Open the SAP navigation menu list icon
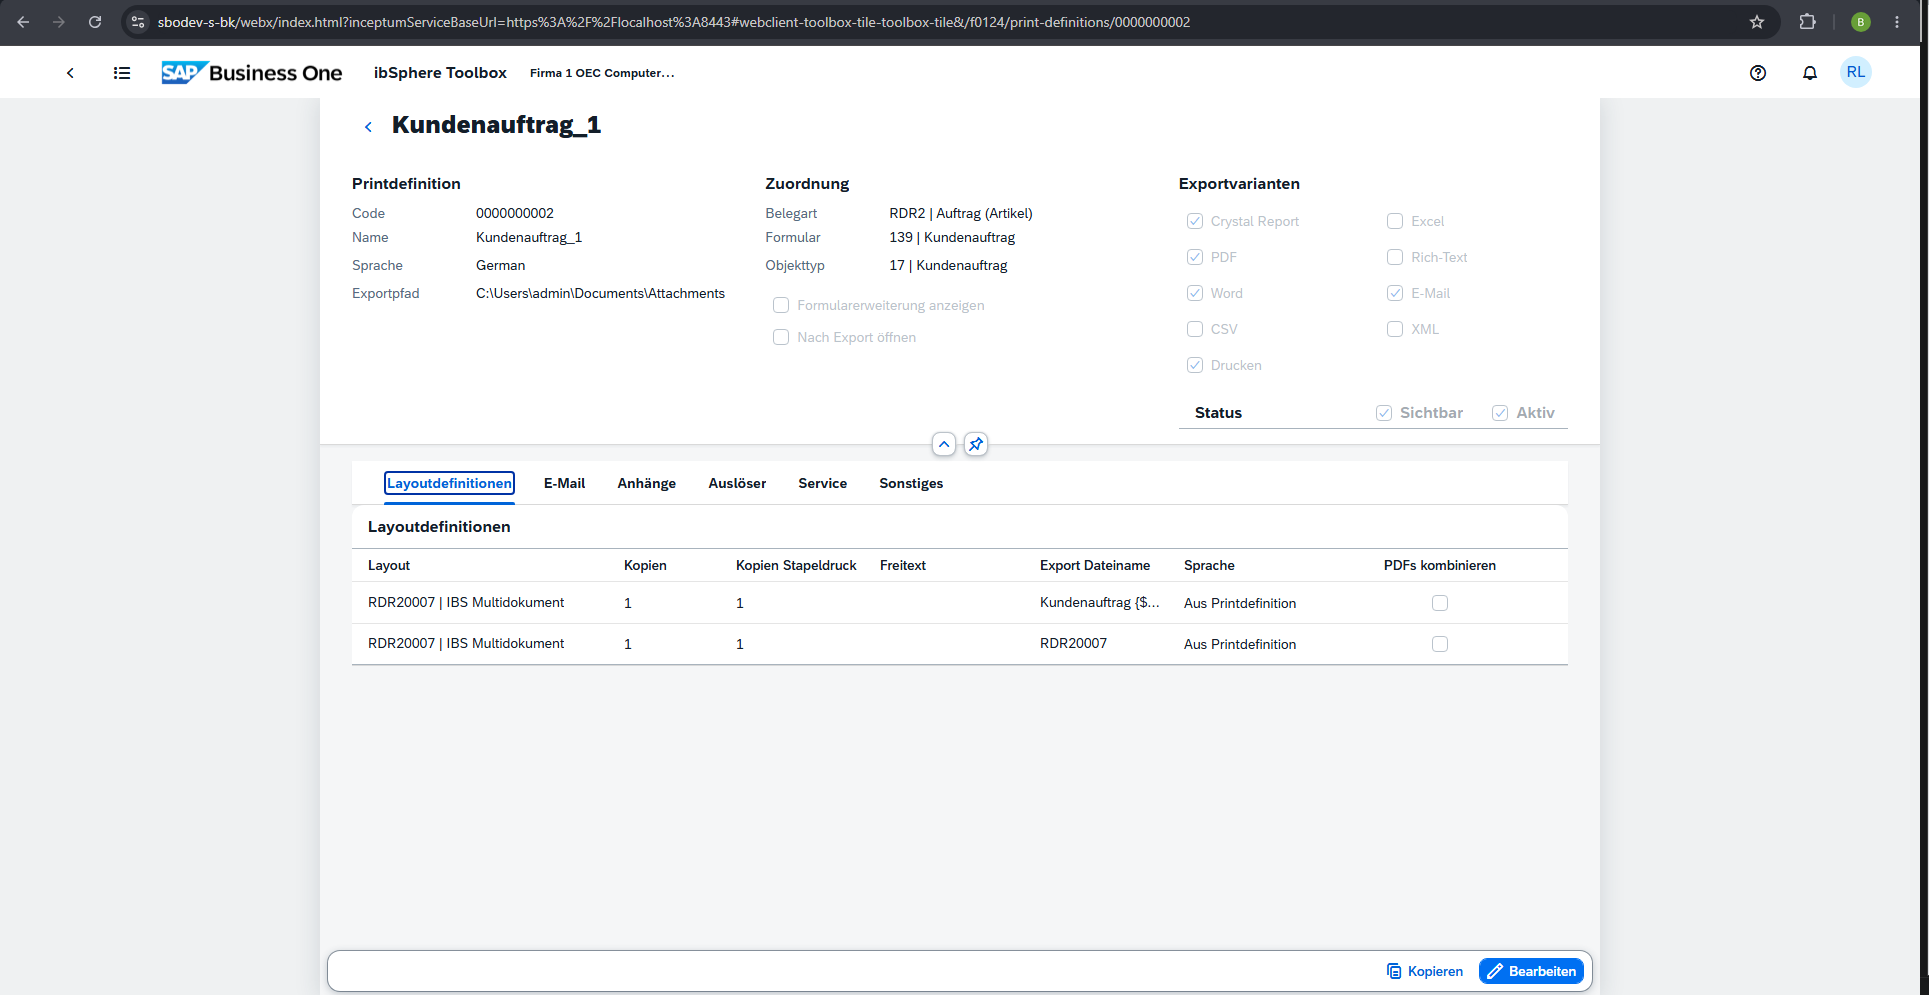 [122, 73]
